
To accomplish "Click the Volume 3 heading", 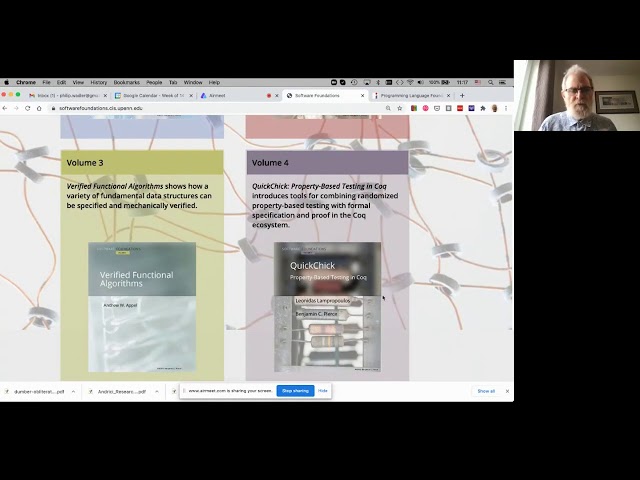I will coord(85,163).
